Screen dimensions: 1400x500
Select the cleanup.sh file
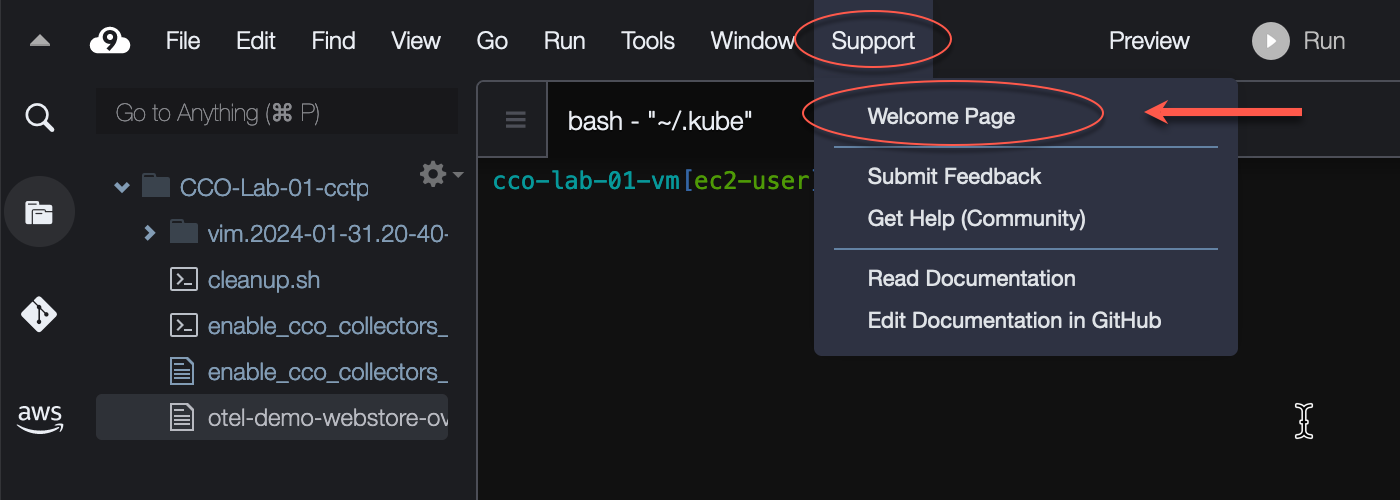coord(264,280)
